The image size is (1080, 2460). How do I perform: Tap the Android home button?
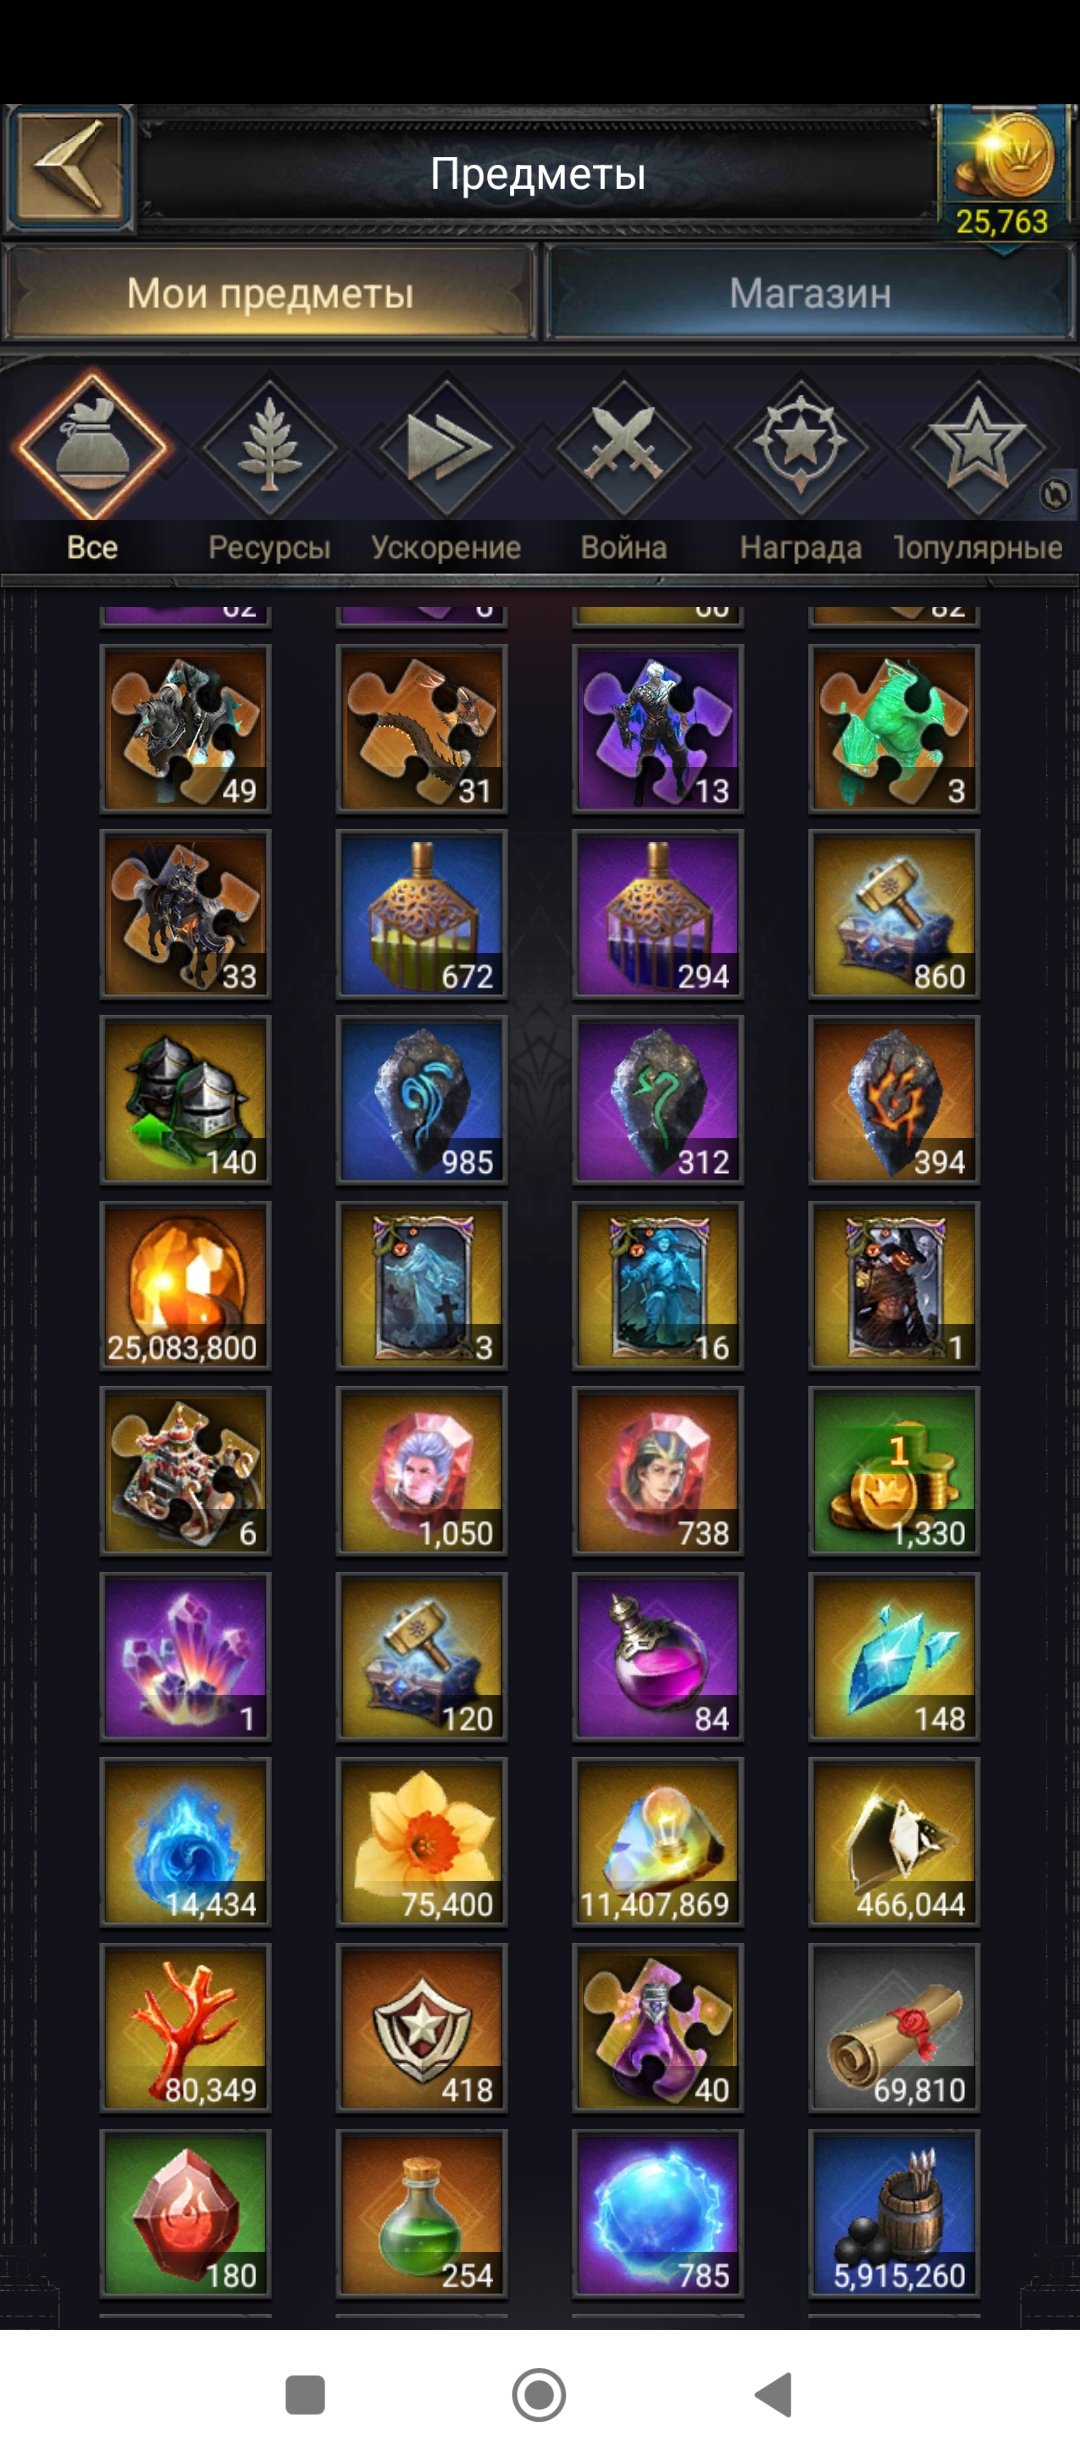[539, 2395]
